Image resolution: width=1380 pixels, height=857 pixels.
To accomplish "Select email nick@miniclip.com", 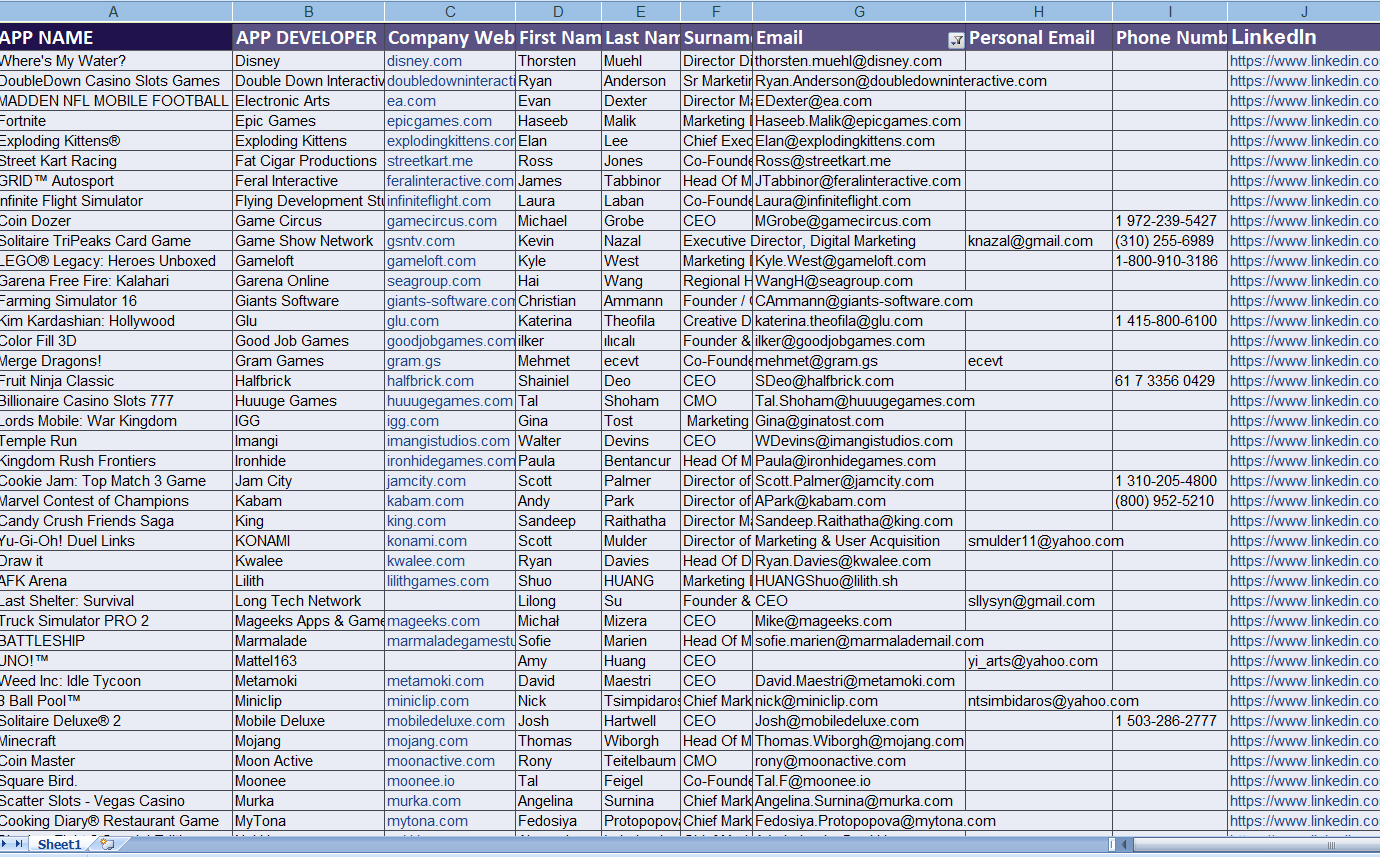I will [x=859, y=701].
